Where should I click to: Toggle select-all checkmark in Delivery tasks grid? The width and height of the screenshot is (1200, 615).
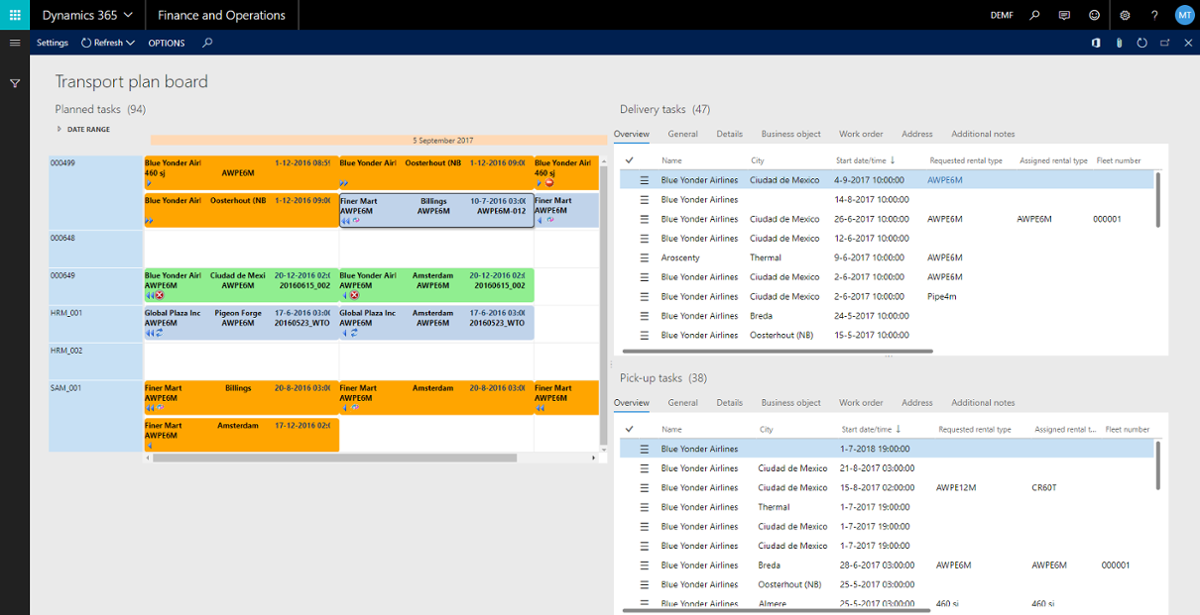(629, 160)
